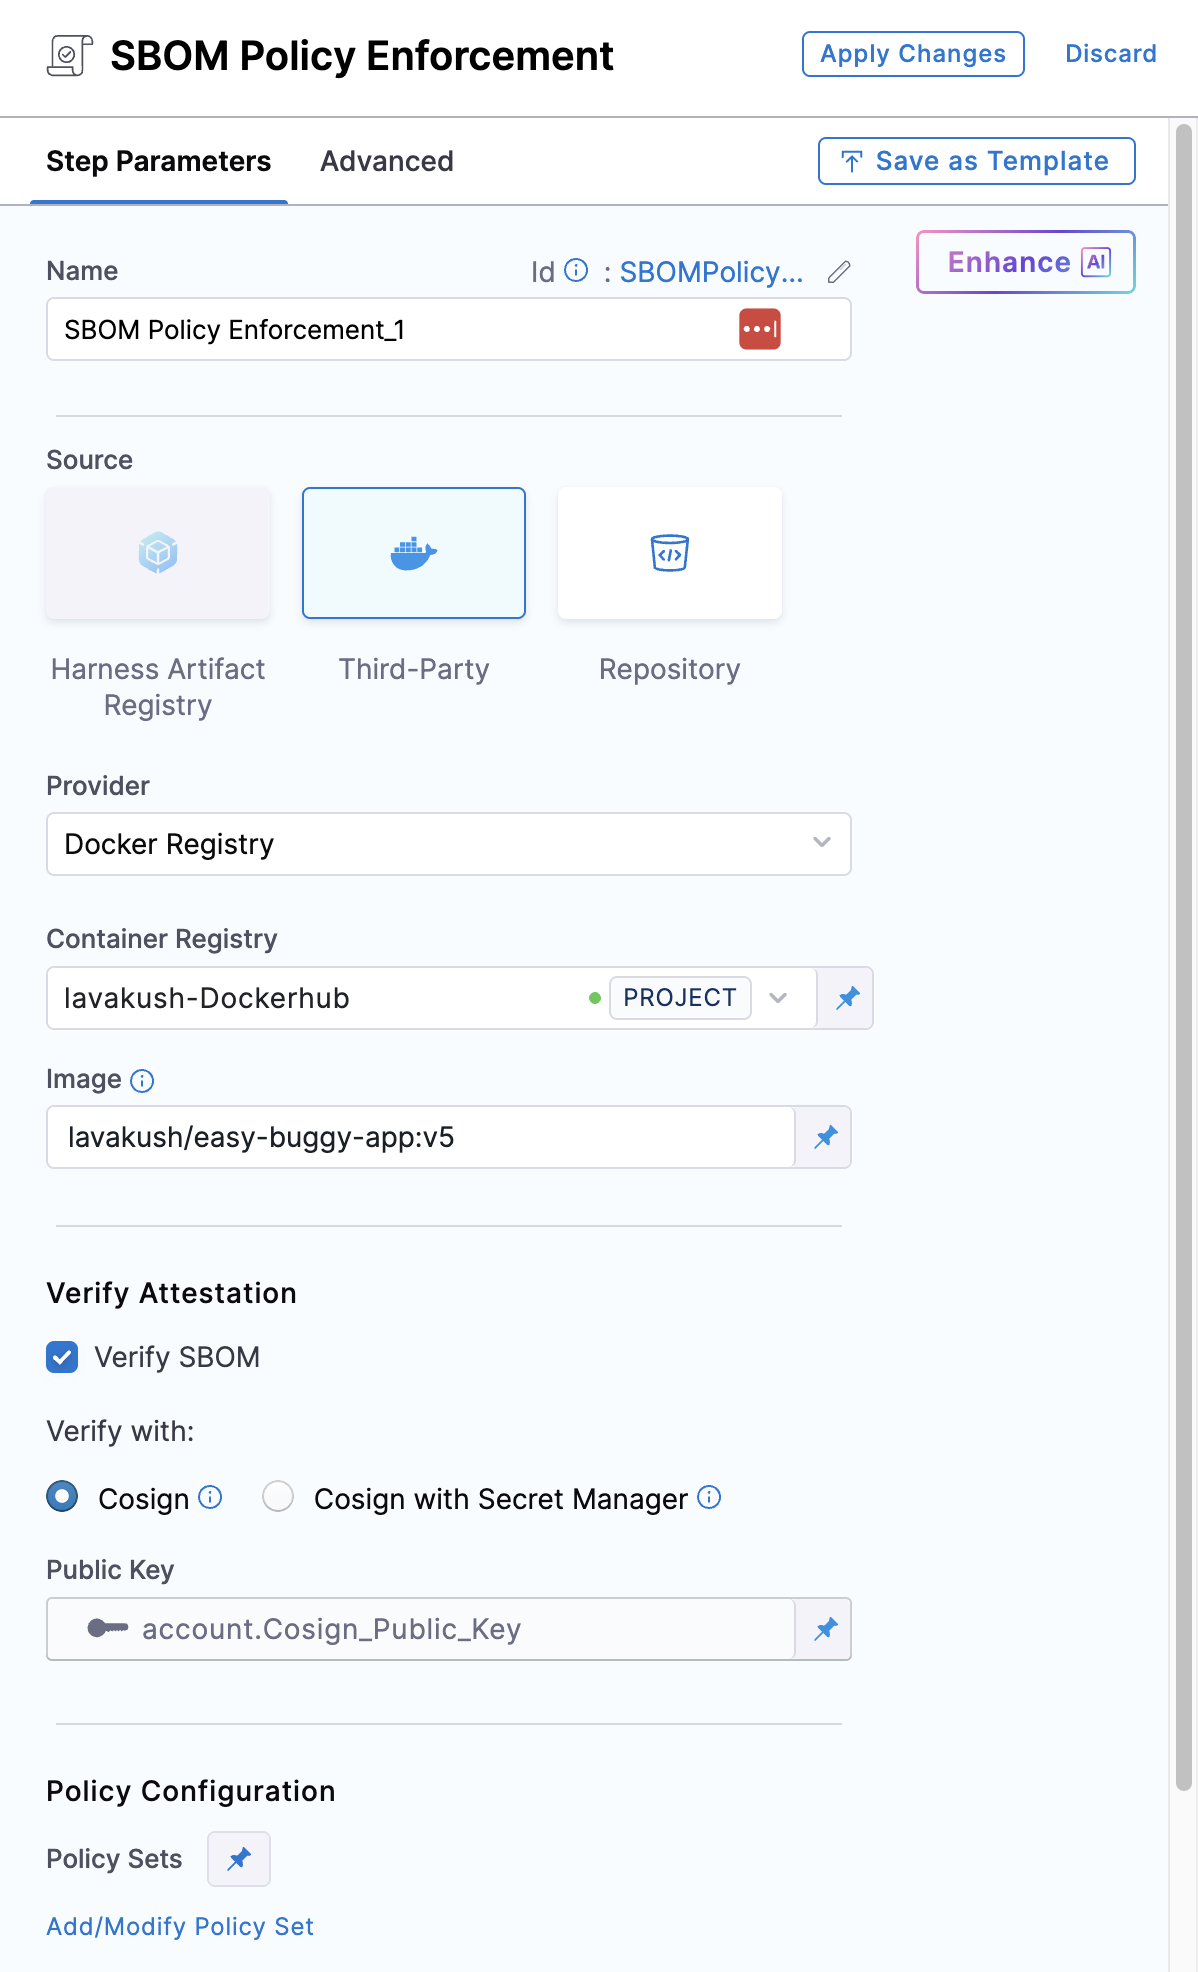Uncheck the Verify SBOM checkbox
Screen dimensions: 1198x1972
[62, 1357]
